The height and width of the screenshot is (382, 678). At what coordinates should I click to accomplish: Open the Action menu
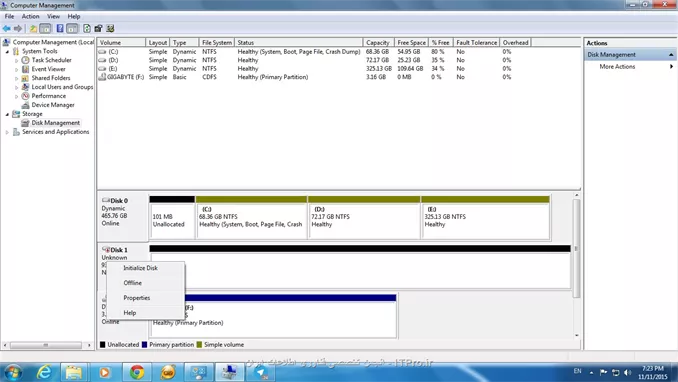[30, 16]
